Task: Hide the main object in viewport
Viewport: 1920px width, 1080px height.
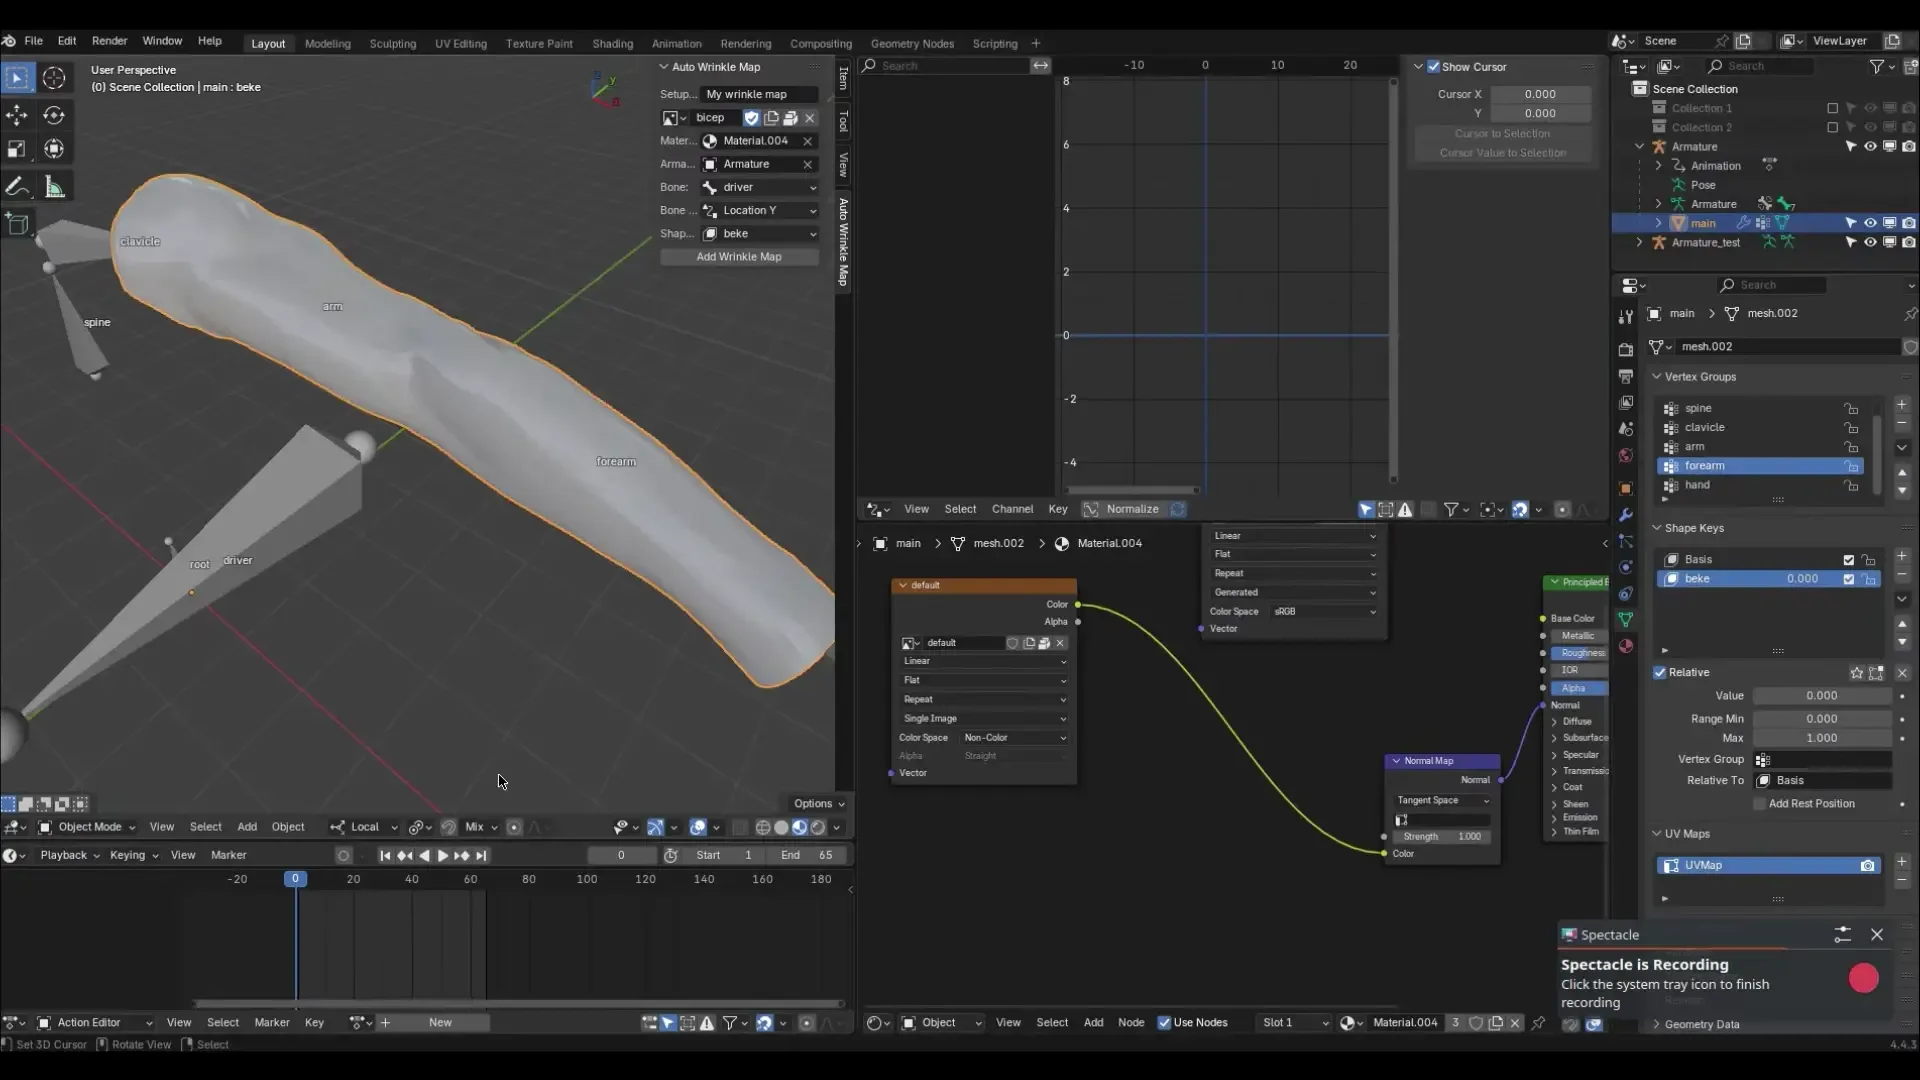Action: 1870,223
